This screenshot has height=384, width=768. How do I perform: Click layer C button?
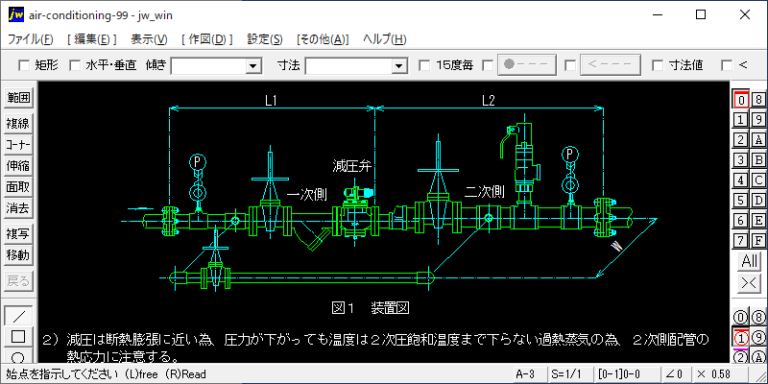point(758,180)
